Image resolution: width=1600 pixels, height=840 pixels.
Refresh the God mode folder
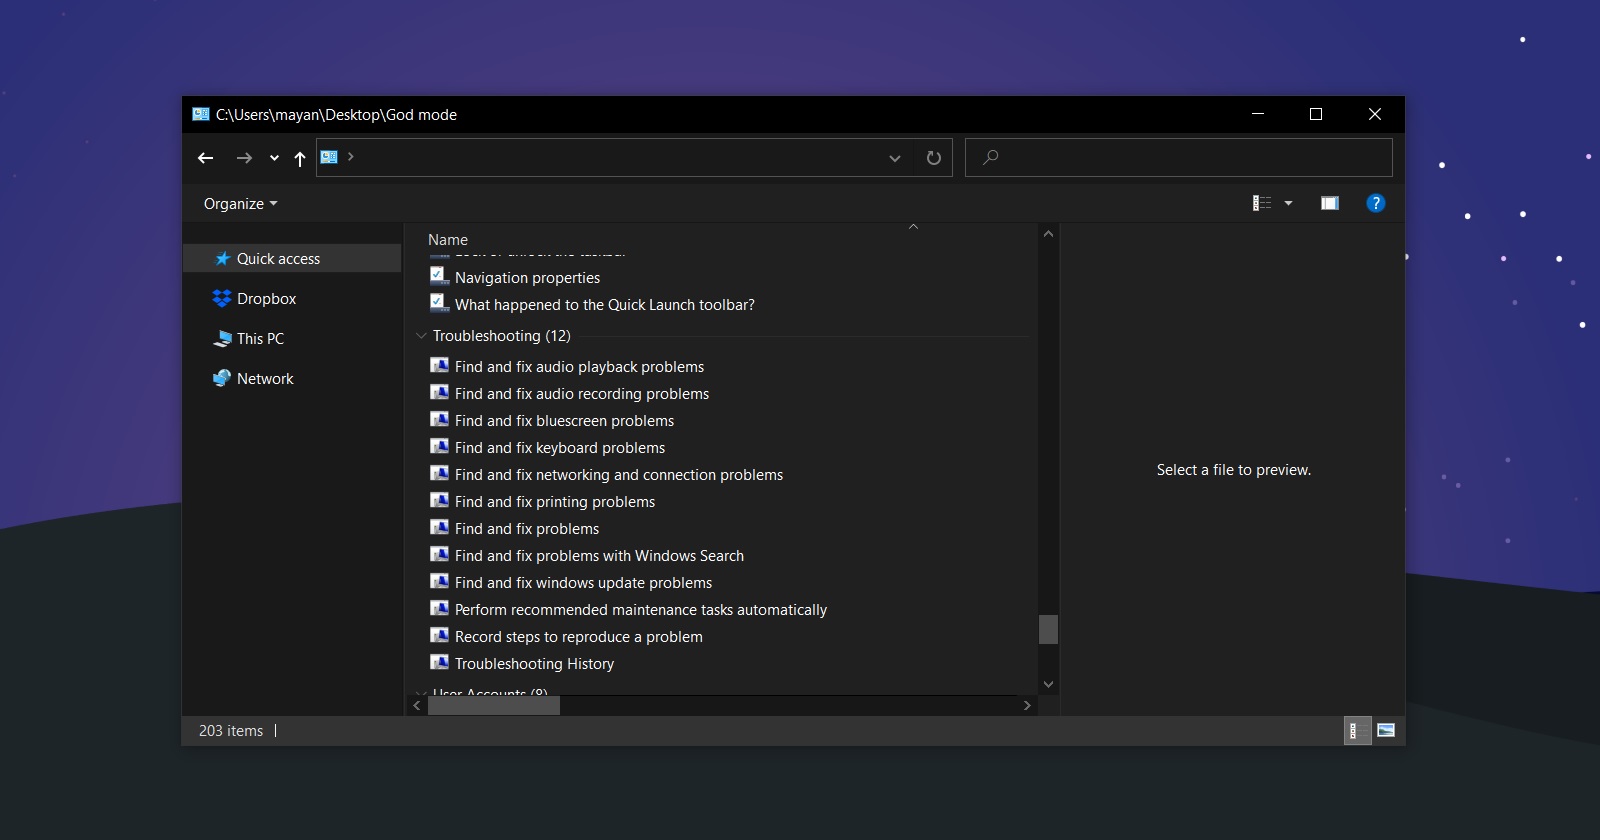(934, 158)
